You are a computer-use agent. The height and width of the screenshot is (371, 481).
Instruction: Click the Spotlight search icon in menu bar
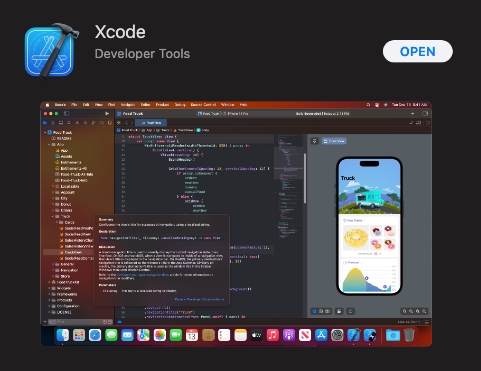click(368, 105)
